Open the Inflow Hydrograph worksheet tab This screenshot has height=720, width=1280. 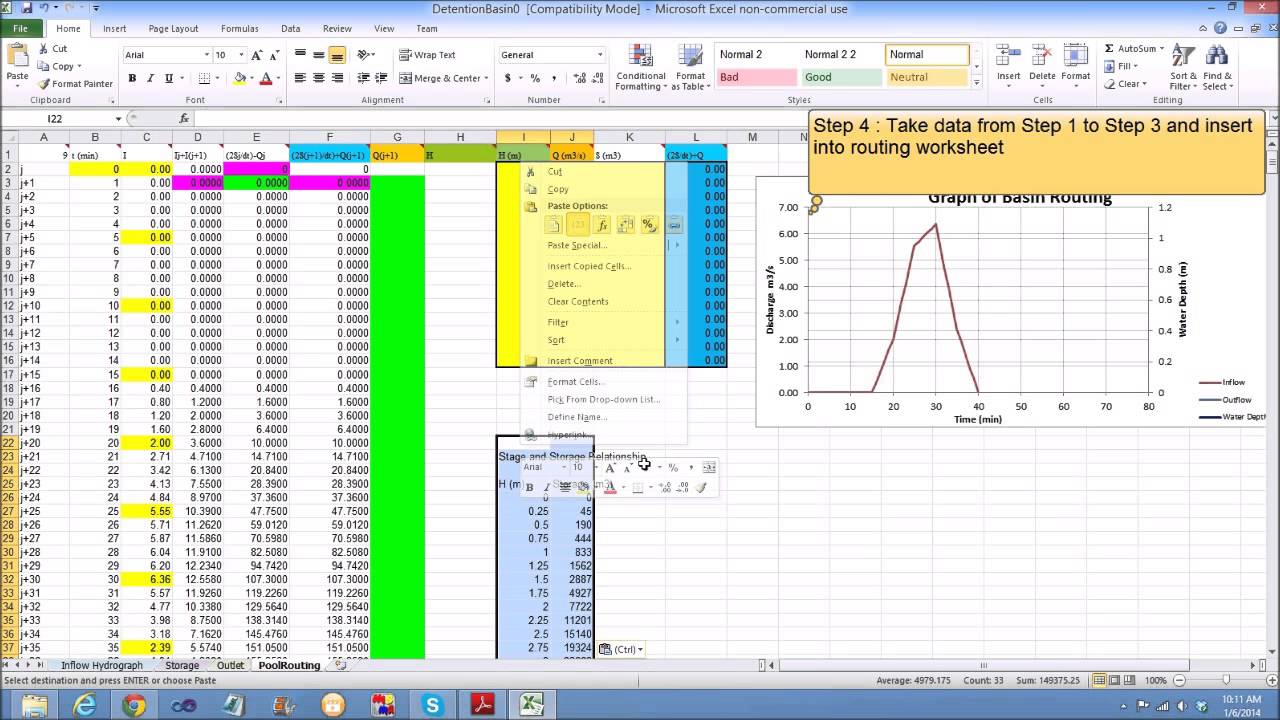(102, 665)
